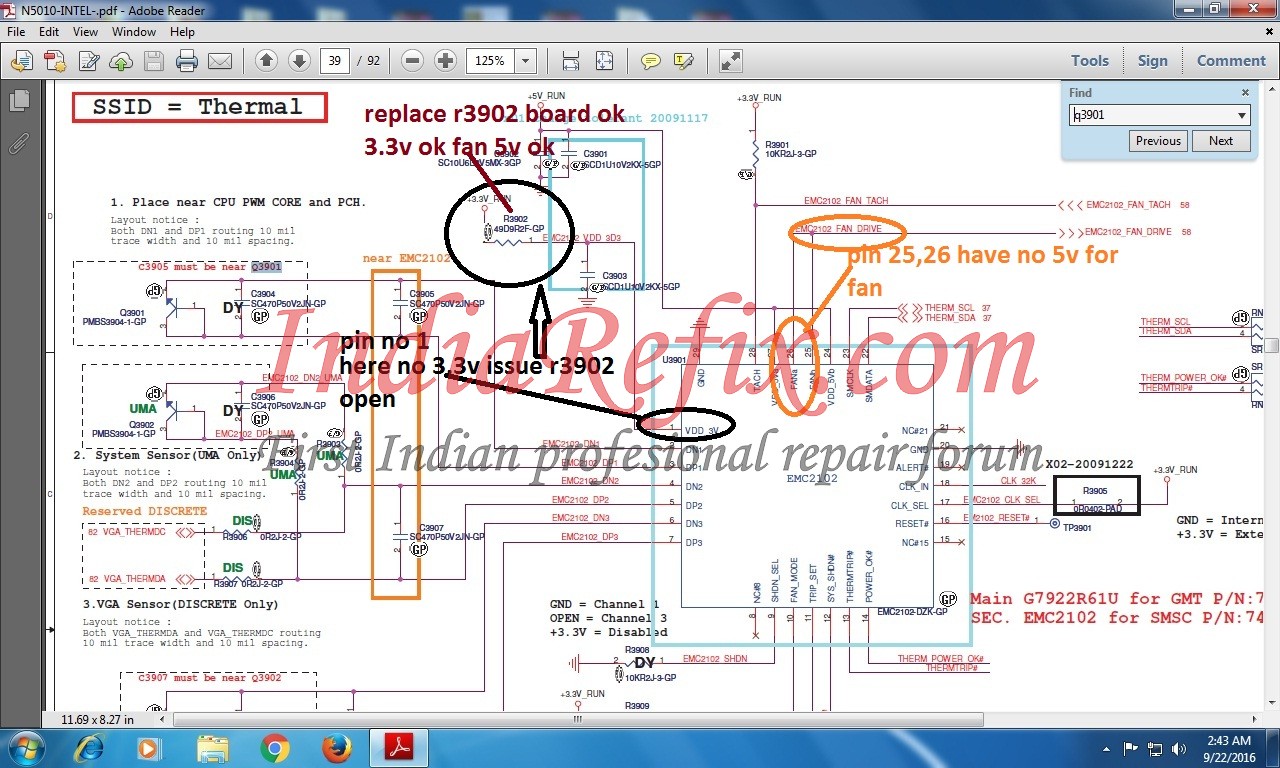Print the document with printer icon
Screen dimensions: 1280x768
pos(187,61)
